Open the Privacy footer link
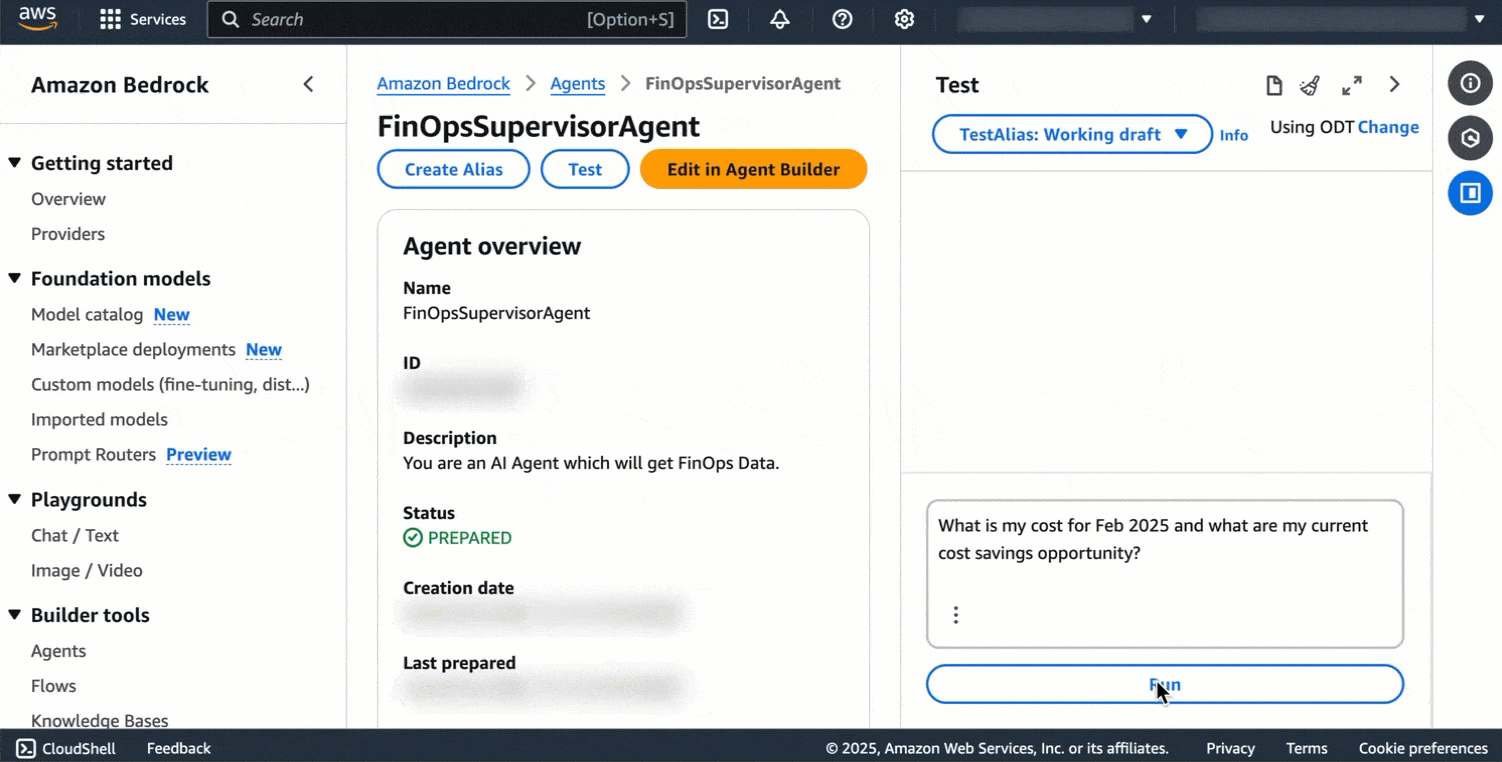 click(1230, 748)
